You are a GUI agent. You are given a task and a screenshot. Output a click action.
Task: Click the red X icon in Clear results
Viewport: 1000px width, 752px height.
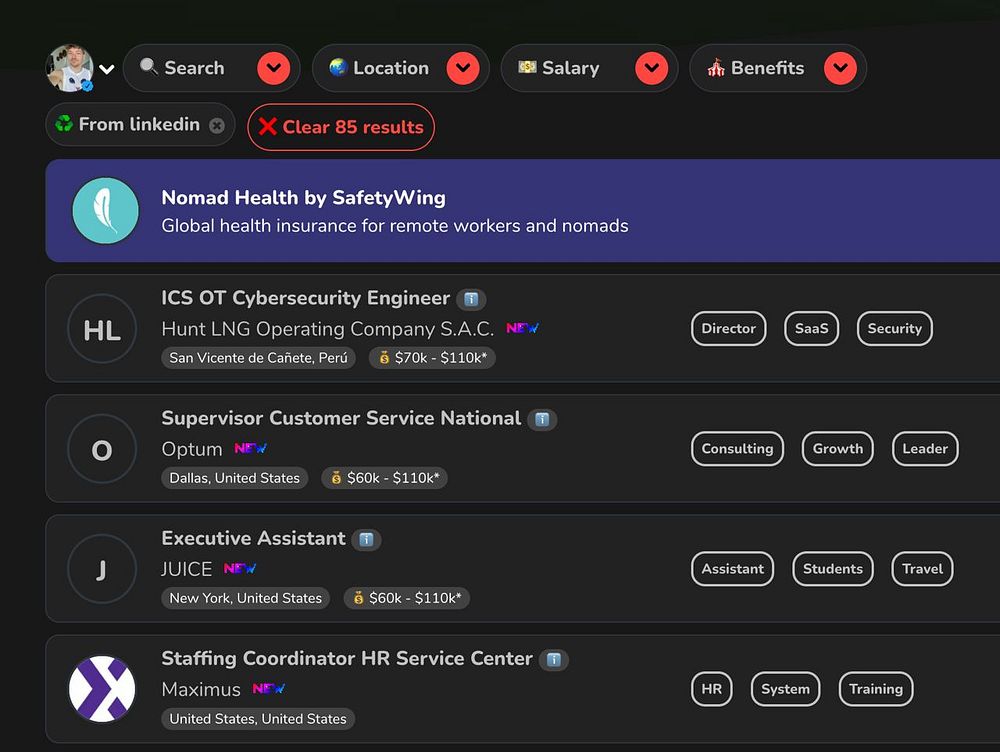click(x=267, y=126)
